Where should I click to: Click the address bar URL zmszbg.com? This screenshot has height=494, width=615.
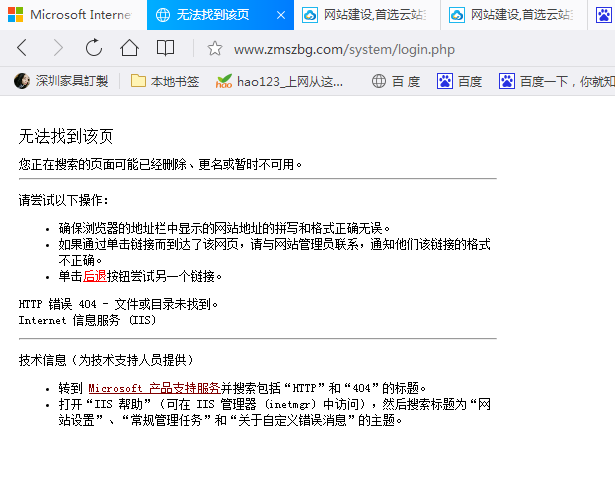[344, 49]
